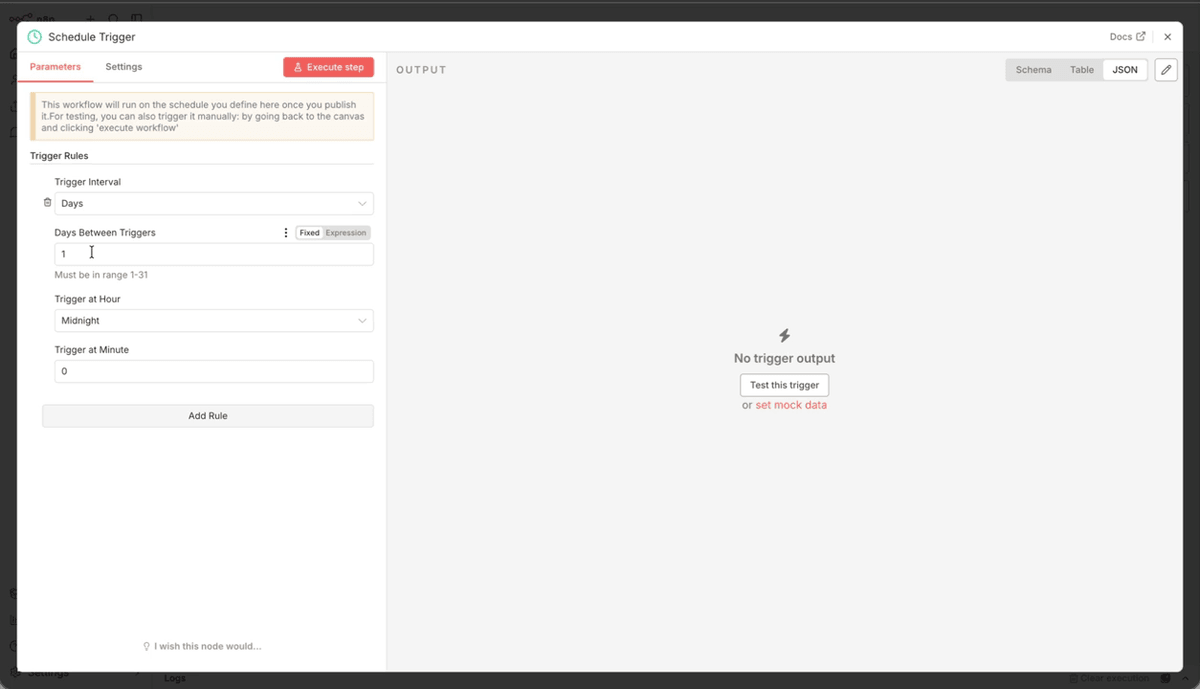Delete the trigger rule via trash icon
The height and width of the screenshot is (689, 1200).
tap(46, 201)
